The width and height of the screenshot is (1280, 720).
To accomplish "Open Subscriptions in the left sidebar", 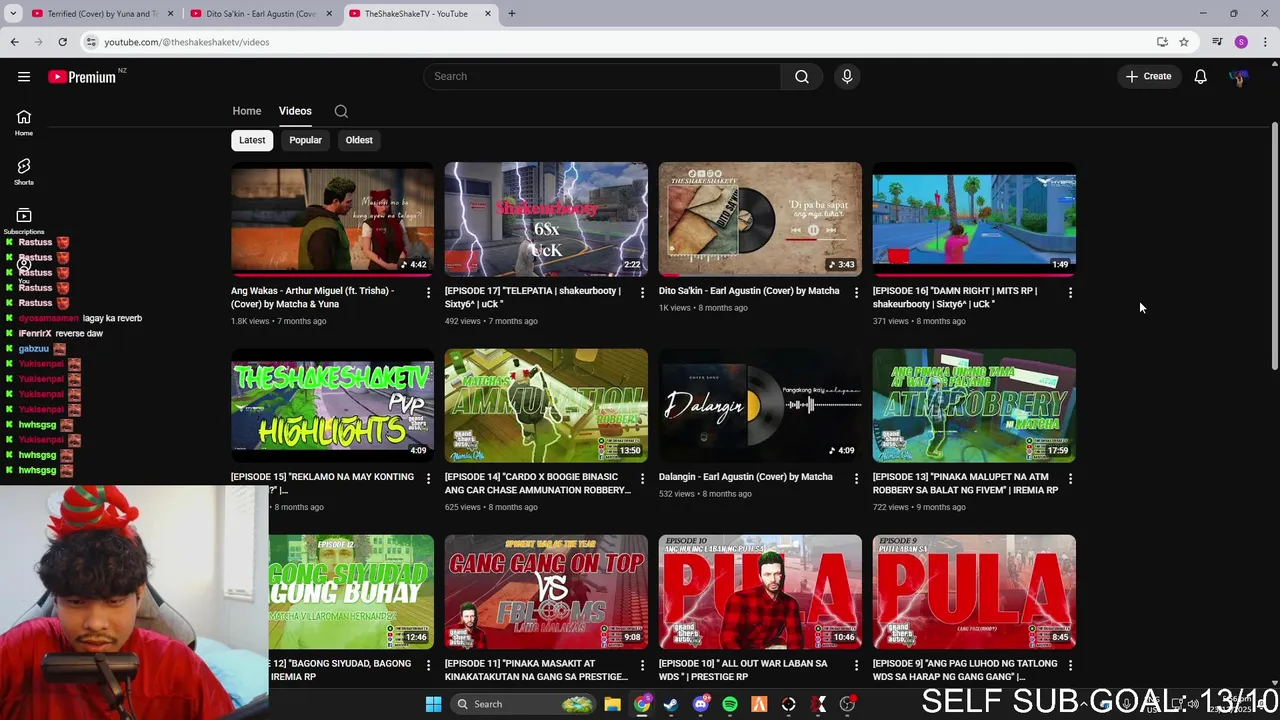I will click(24, 221).
